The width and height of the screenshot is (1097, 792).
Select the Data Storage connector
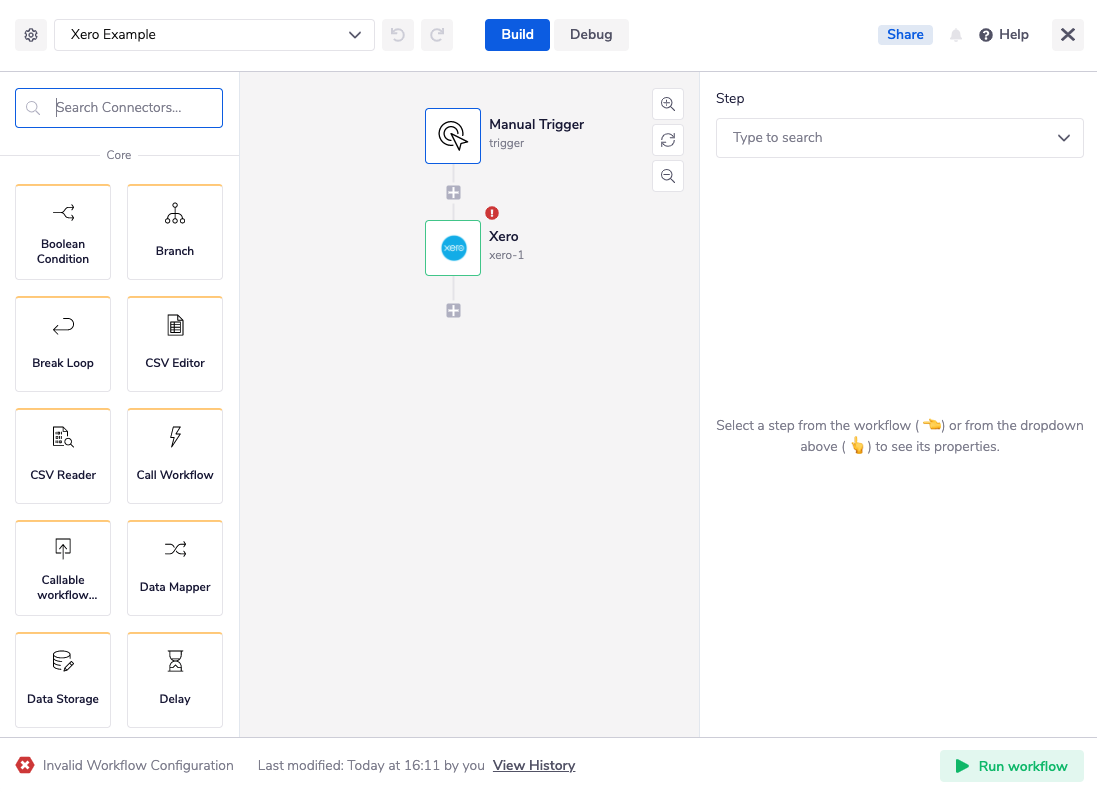point(62,679)
